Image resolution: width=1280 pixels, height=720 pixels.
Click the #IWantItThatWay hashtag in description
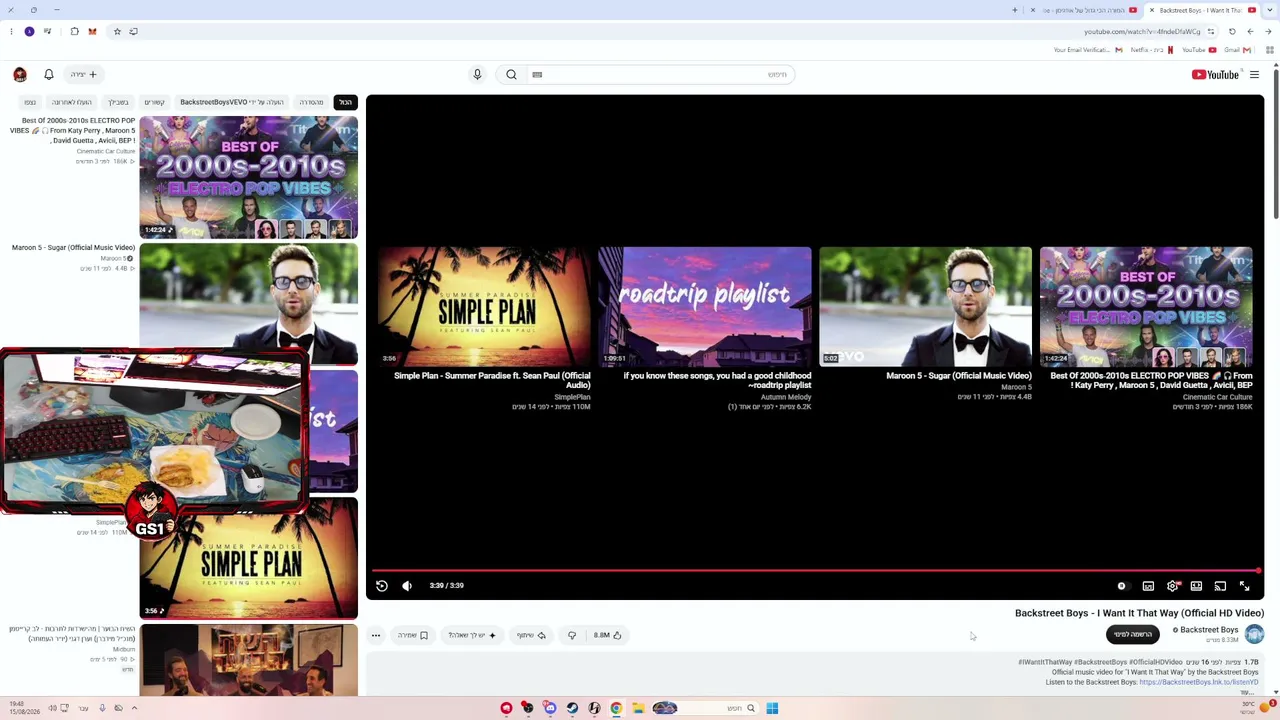(1045, 662)
